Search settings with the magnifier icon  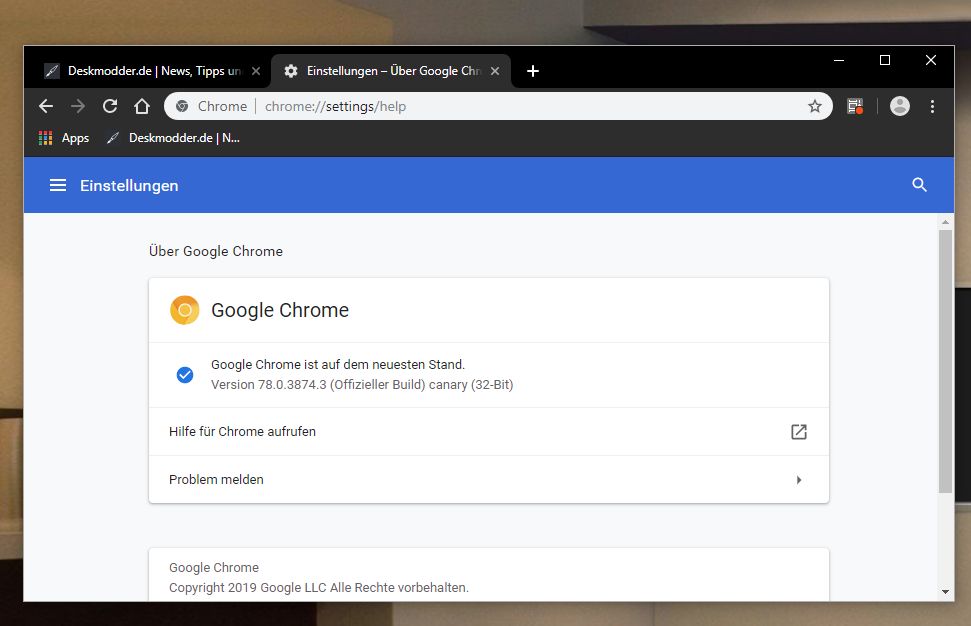pos(920,185)
